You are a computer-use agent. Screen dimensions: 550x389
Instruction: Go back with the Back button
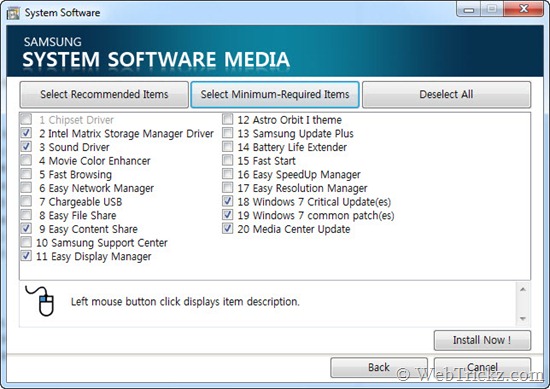click(x=379, y=367)
